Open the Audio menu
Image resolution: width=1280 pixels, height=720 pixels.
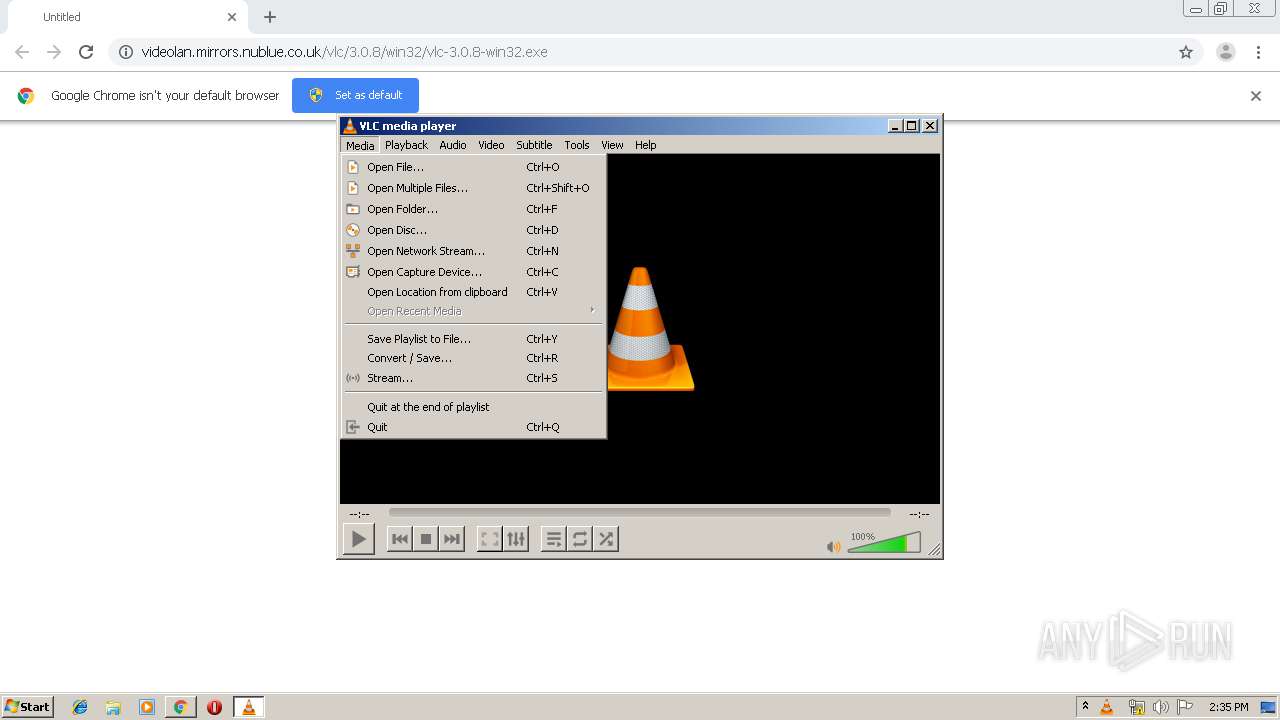point(453,145)
